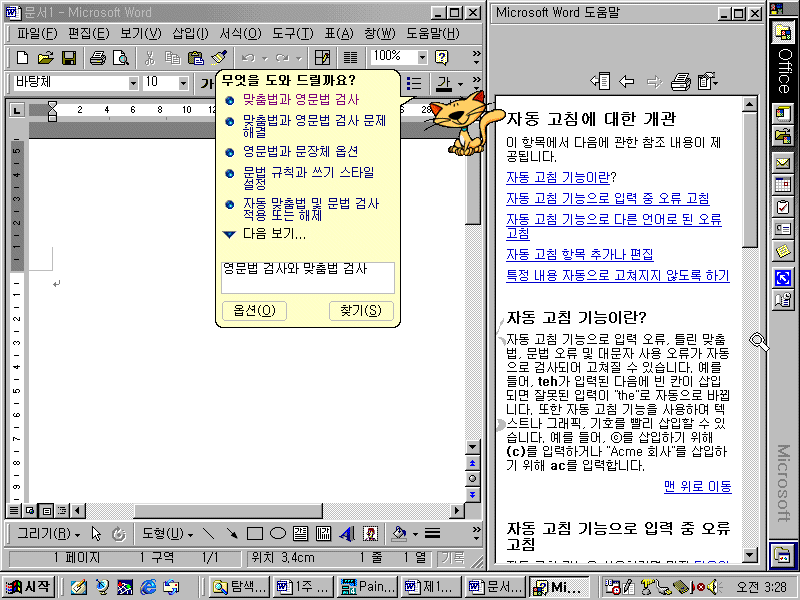
Task: Click New Note sticky icon on Office bar
Action: pyautogui.click(x=783, y=251)
